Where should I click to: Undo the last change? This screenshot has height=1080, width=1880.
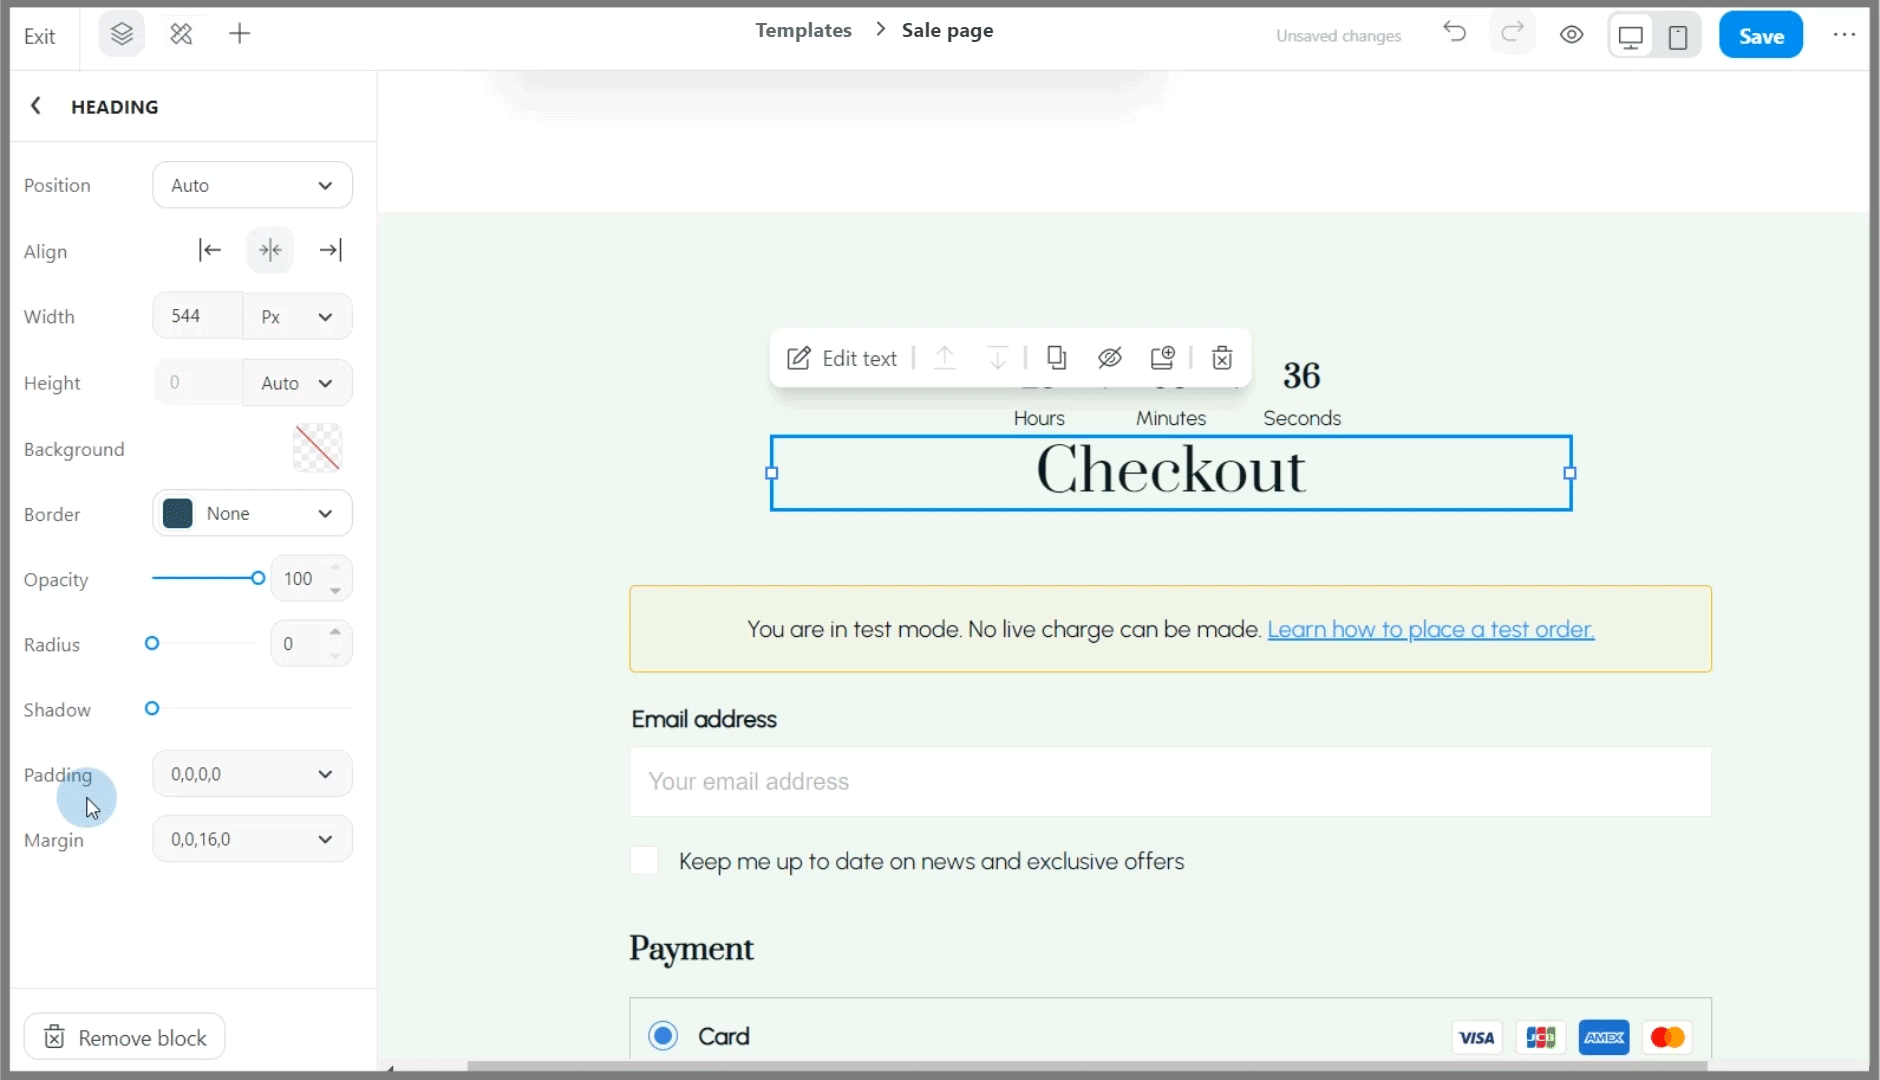(x=1454, y=33)
